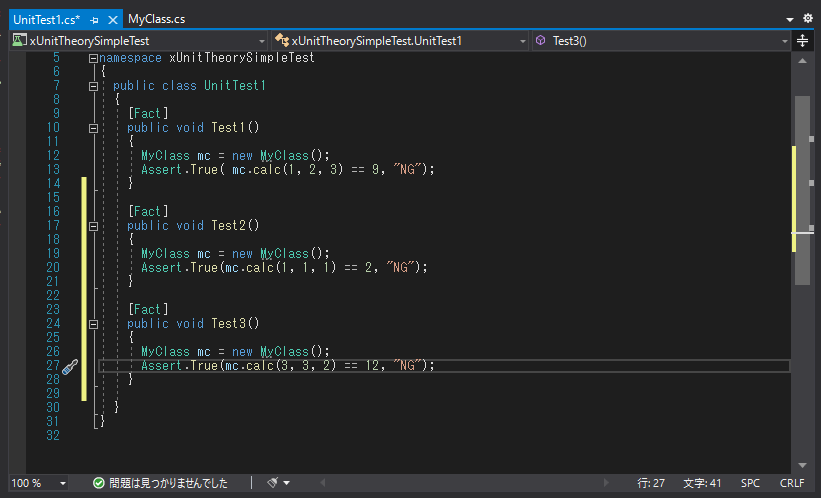The width and height of the screenshot is (821, 498).
Task: Click line number 32 in the margin
Action: 53,436
